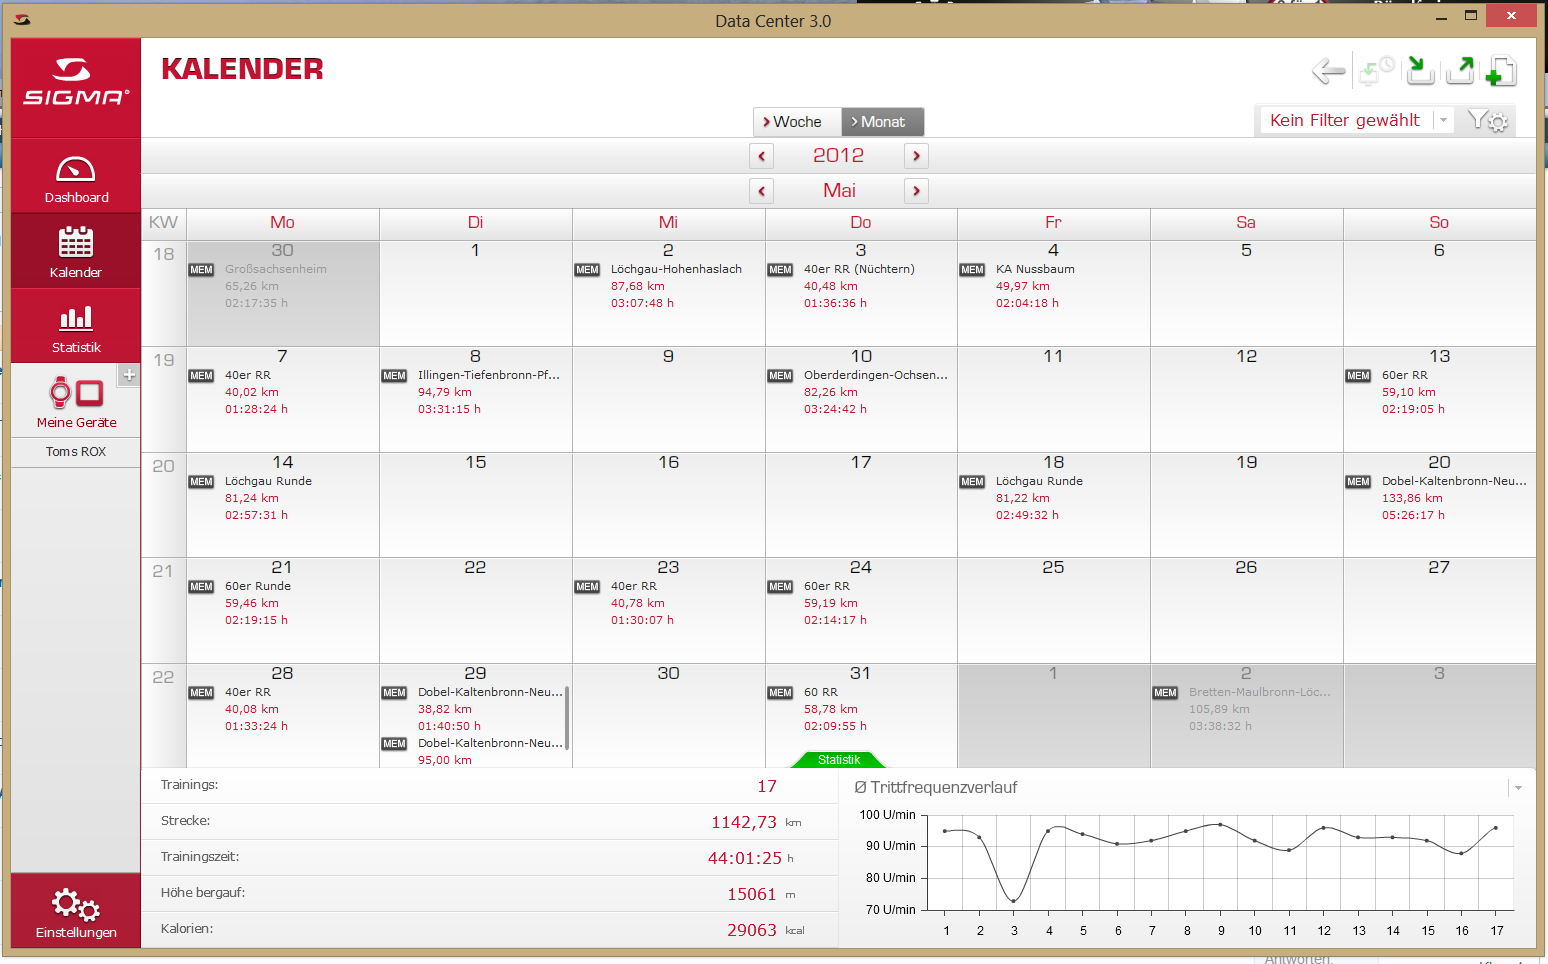Open filter settings funnel gear icon
1548x964 pixels.
coord(1487,121)
